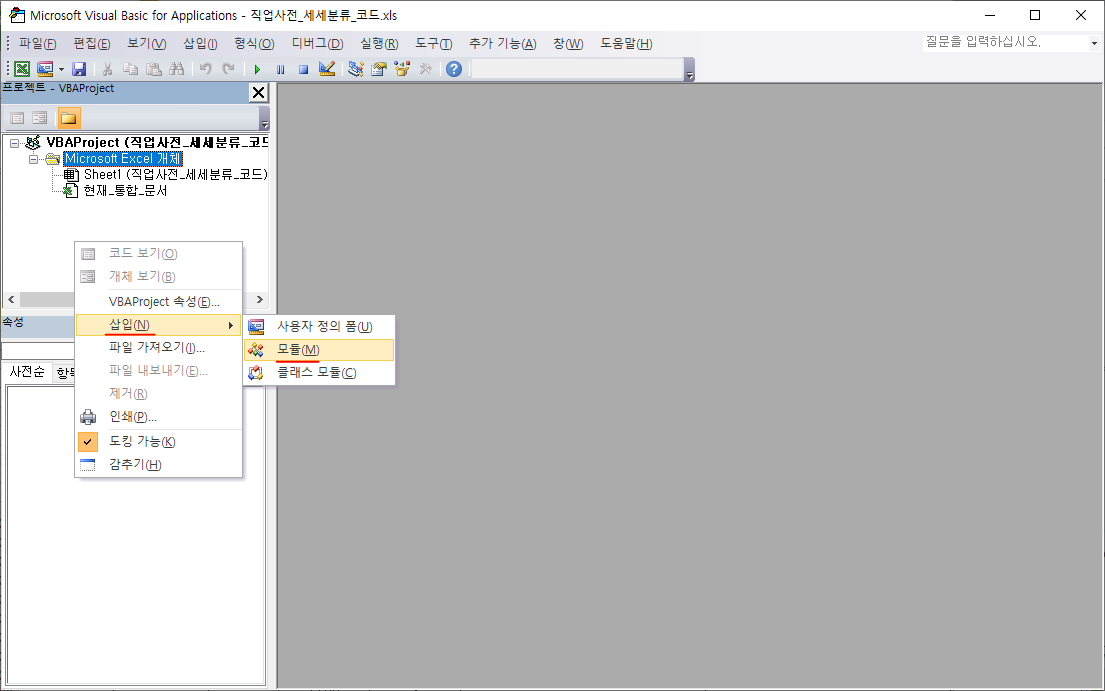
Task: Open the 도움말(H) menu
Action: (626, 44)
